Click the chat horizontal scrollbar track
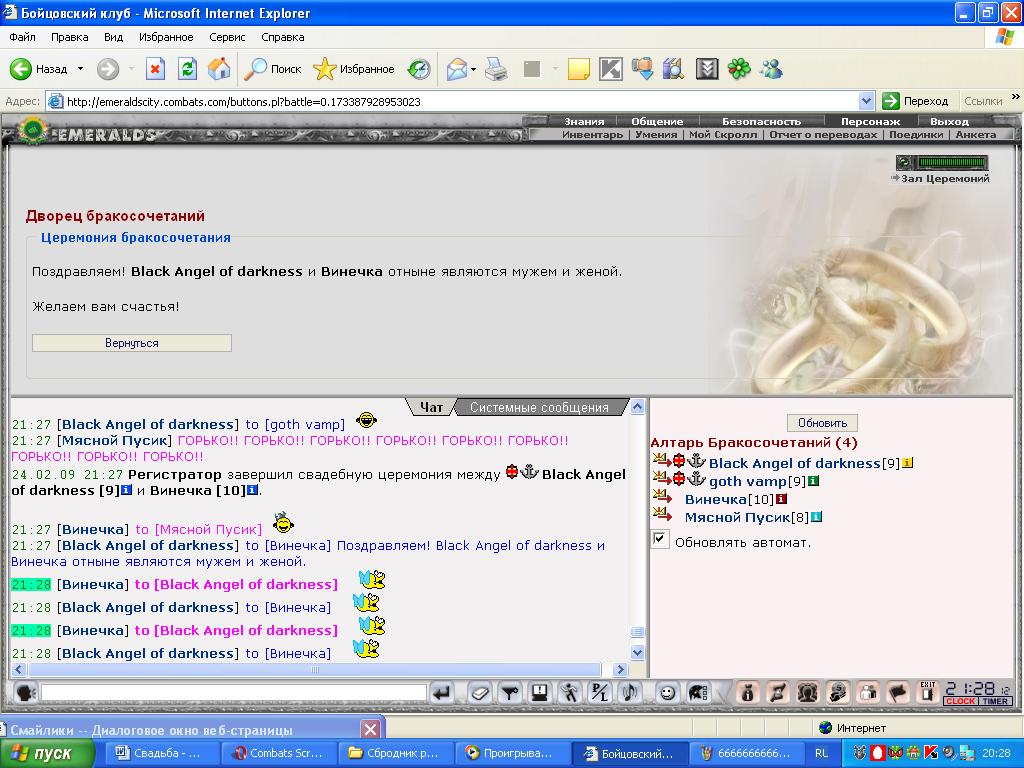Viewport: 1024px width, 768px height. point(315,669)
